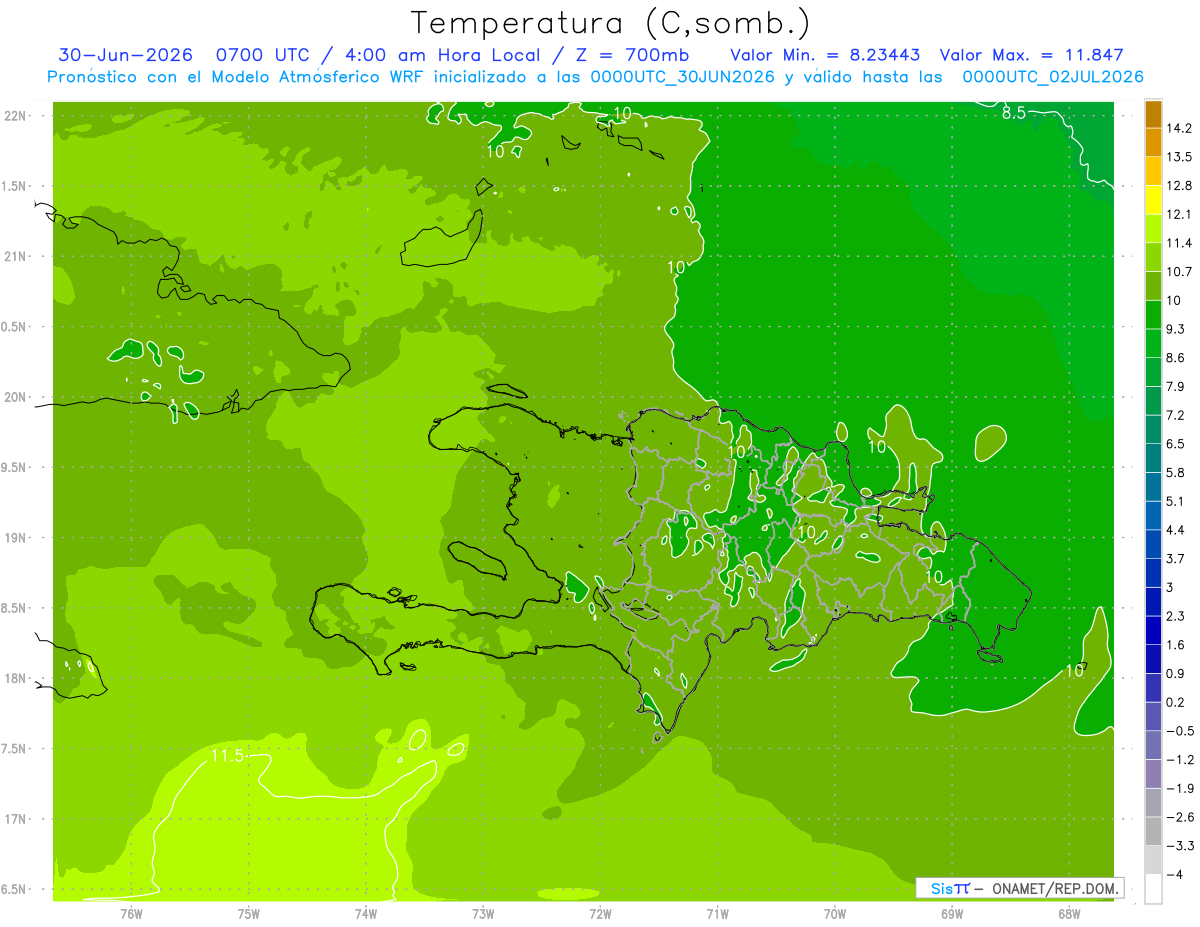Click the '19N' latitude axis label
Screen dimensions: 1200x927
pyautogui.click(x=16, y=538)
